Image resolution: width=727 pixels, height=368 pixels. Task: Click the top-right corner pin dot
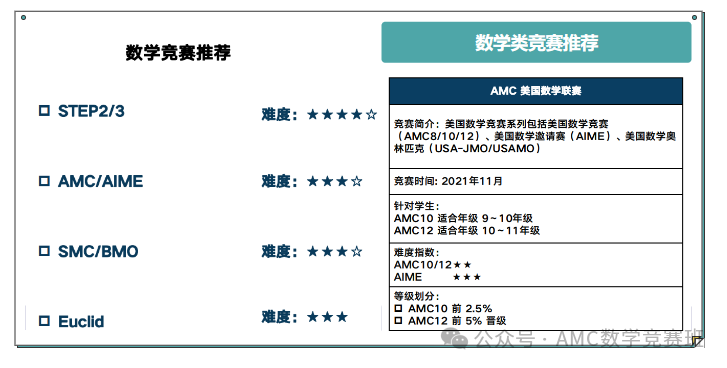coord(694,18)
